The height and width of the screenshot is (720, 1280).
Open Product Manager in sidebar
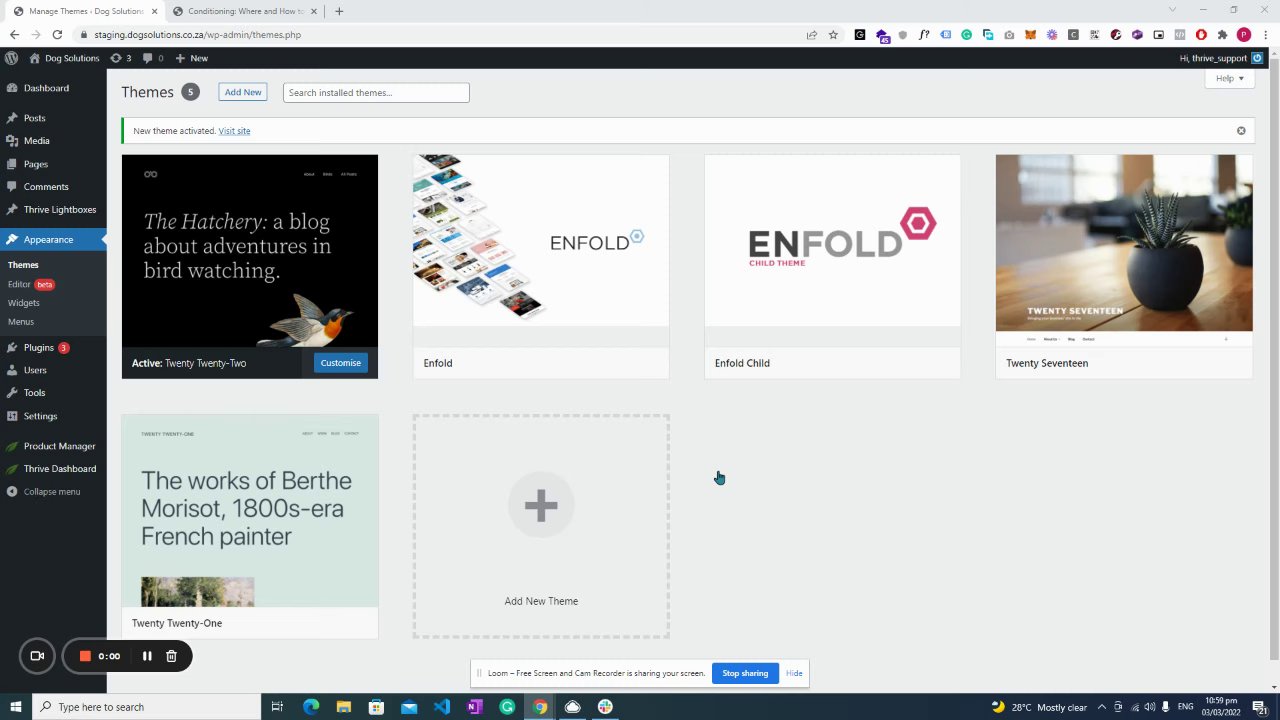[x=59, y=446]
